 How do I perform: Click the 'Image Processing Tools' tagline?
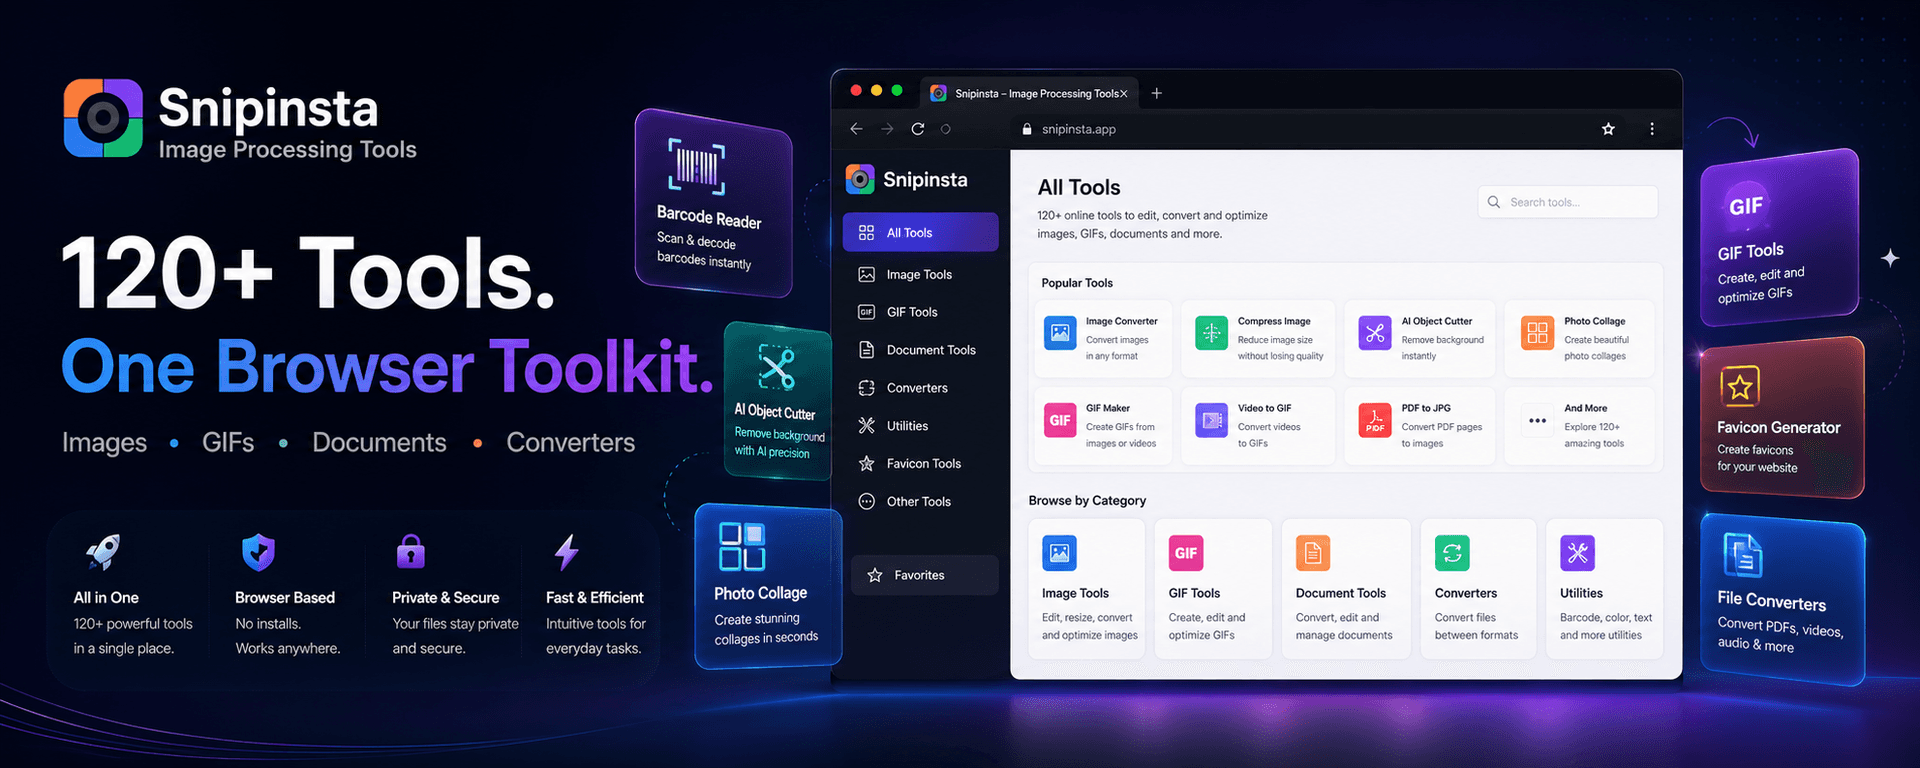(x=288, y=150)
